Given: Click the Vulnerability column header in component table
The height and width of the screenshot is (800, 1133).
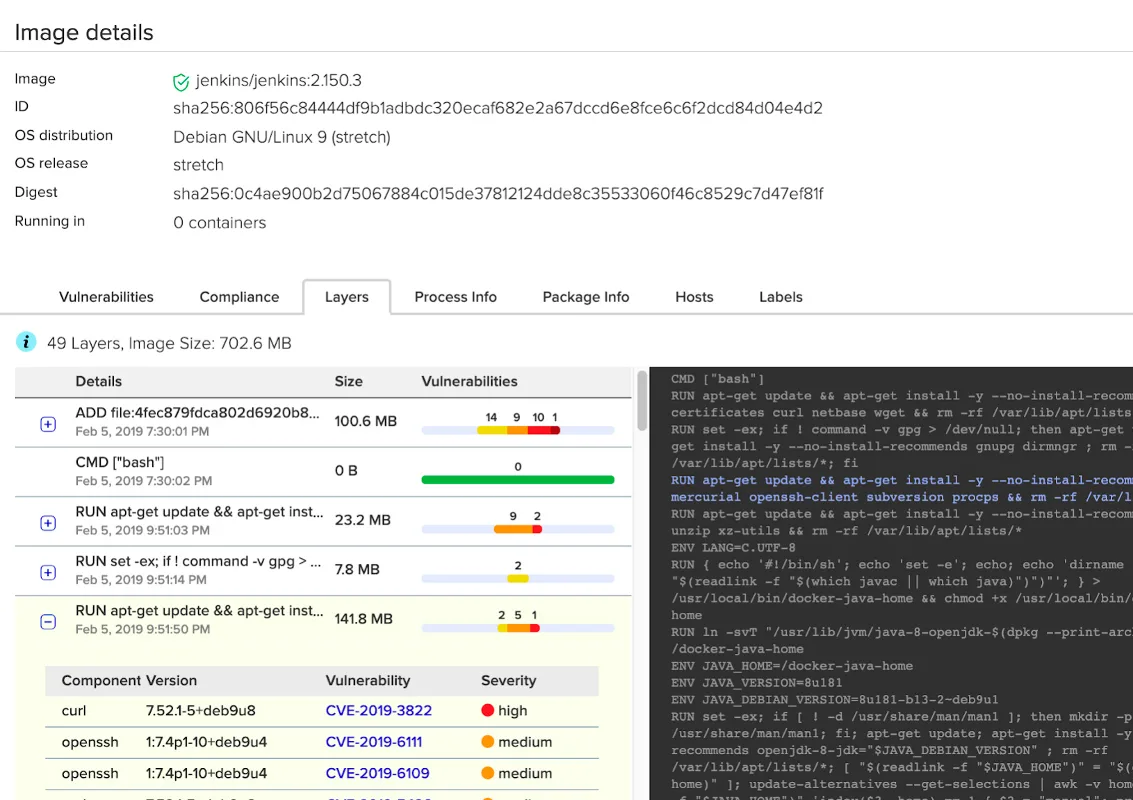Looking at the screenshot, I should (367, 681).
